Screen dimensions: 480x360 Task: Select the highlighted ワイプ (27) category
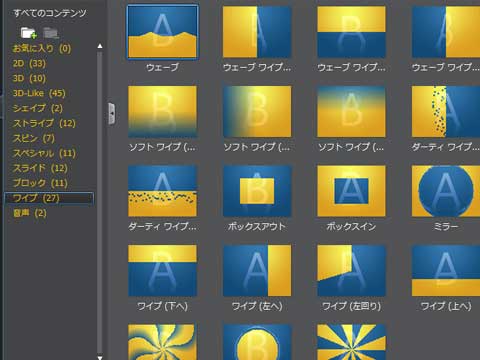click(x=49, y=198)
